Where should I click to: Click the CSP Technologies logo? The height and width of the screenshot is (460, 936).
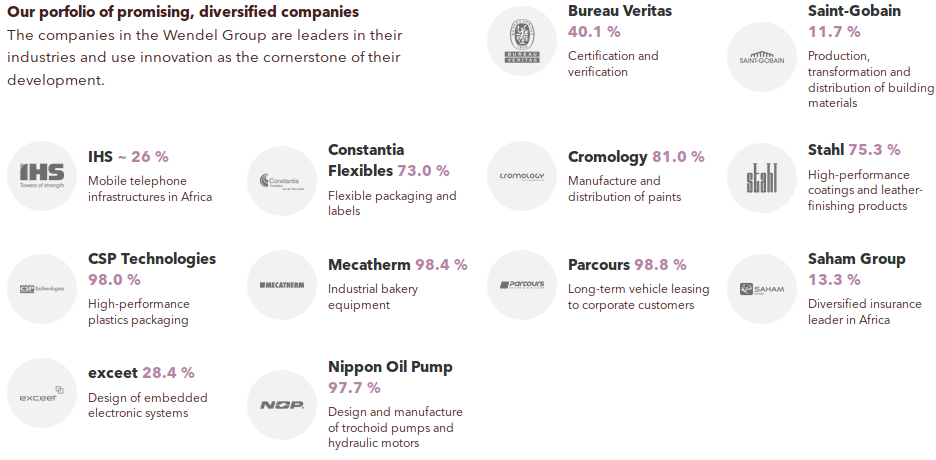click(x=41, y=288)
